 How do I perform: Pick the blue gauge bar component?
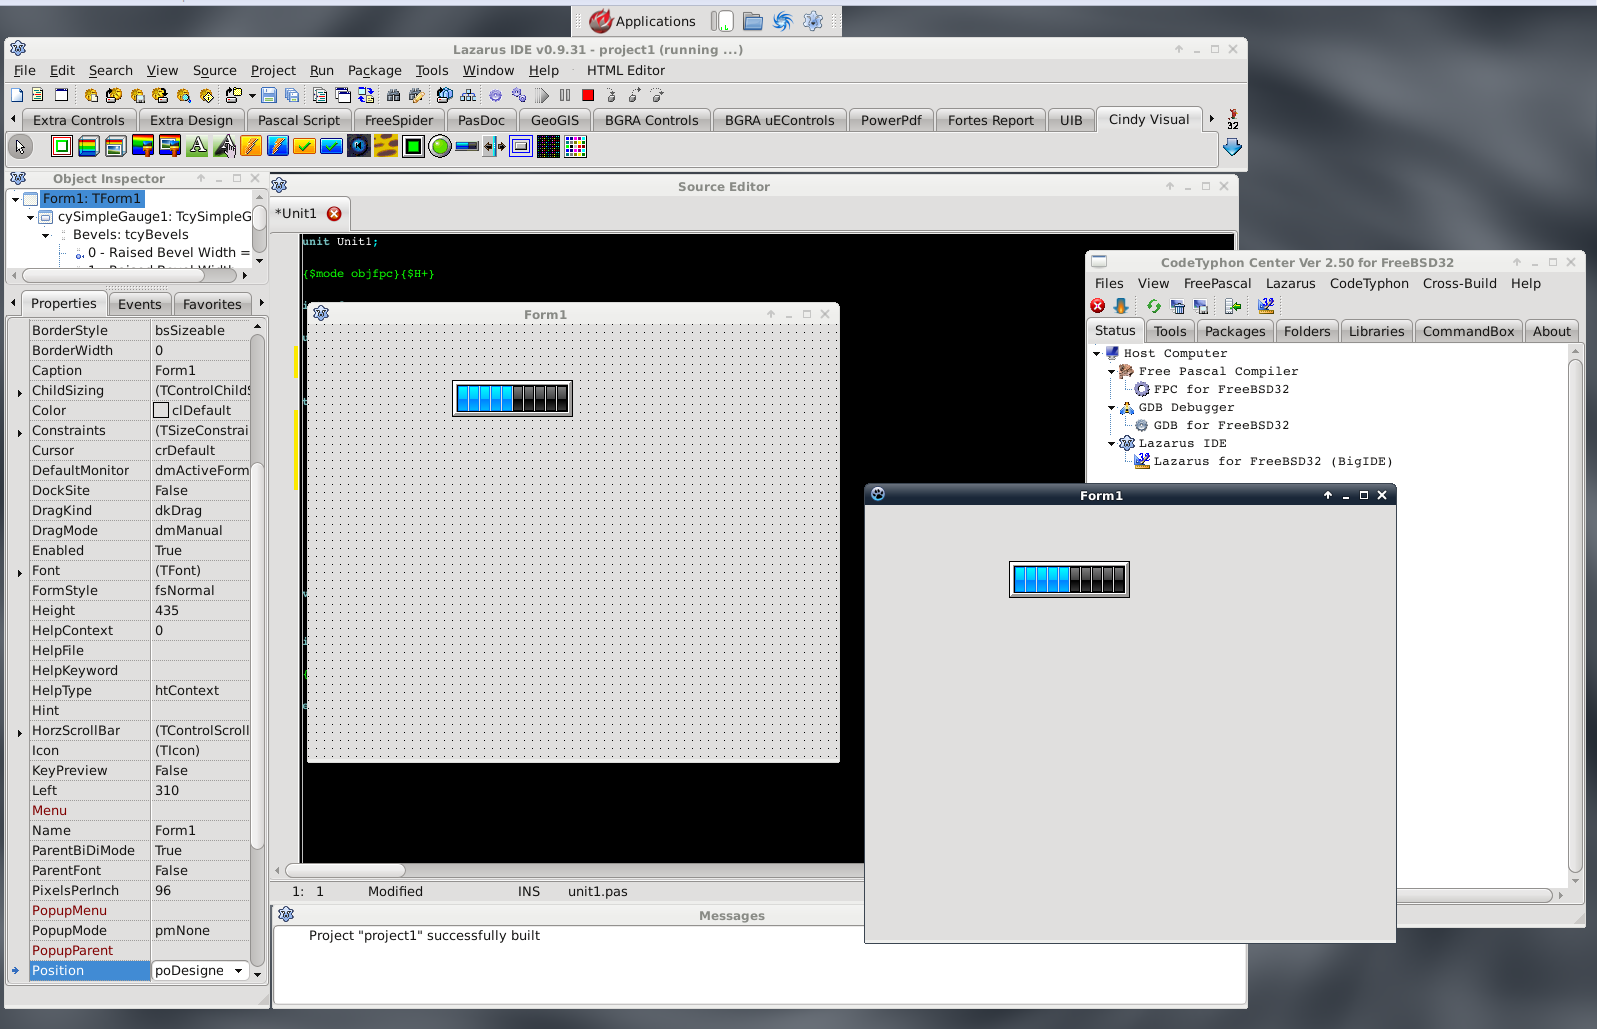pyautogui.click(x=467, y=146)
